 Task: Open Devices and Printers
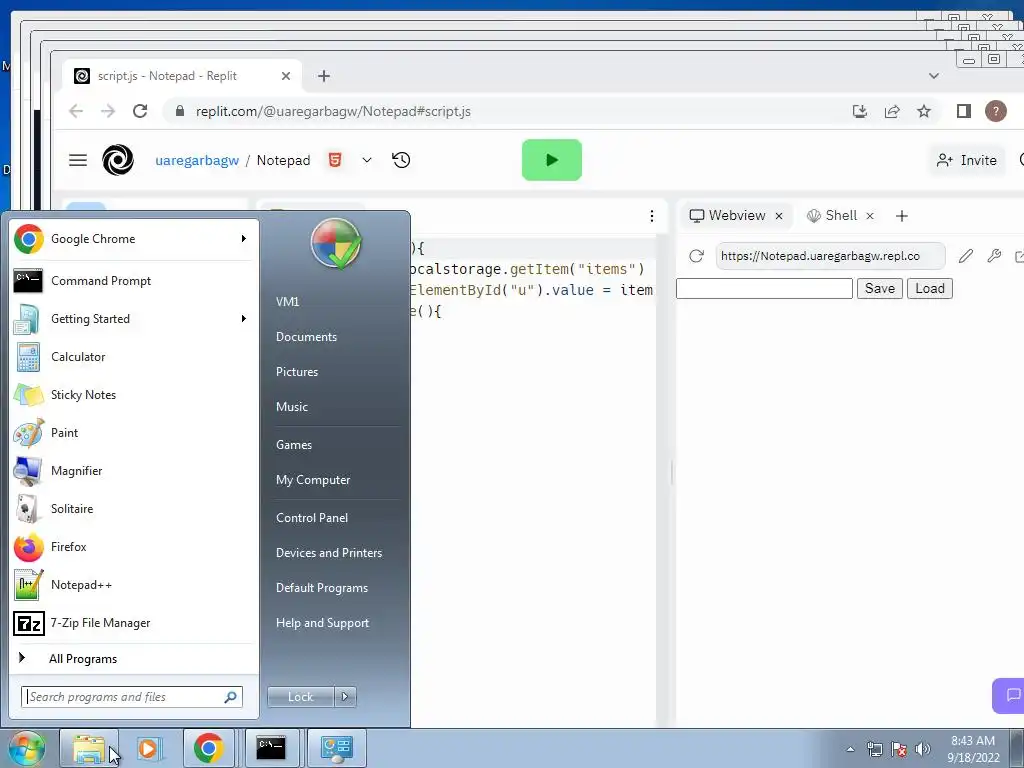pyautogui.click(x=328, y=553)
